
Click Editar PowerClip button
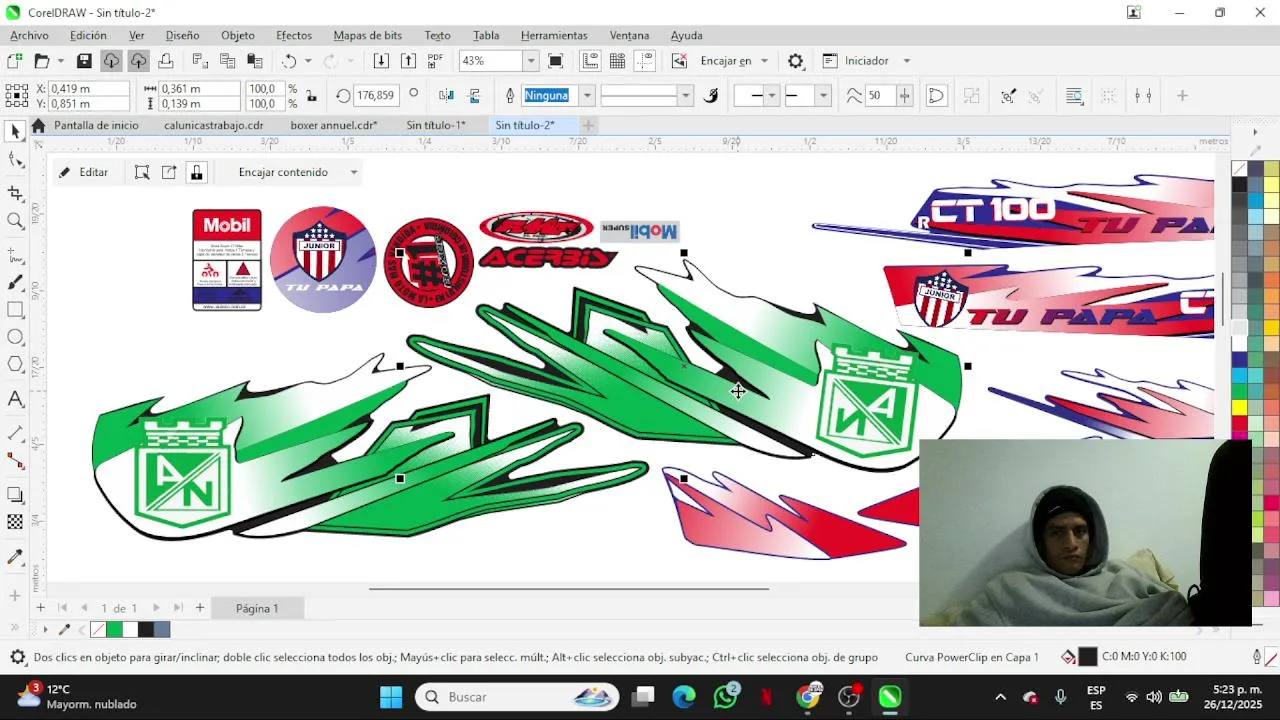click(83, 172)
